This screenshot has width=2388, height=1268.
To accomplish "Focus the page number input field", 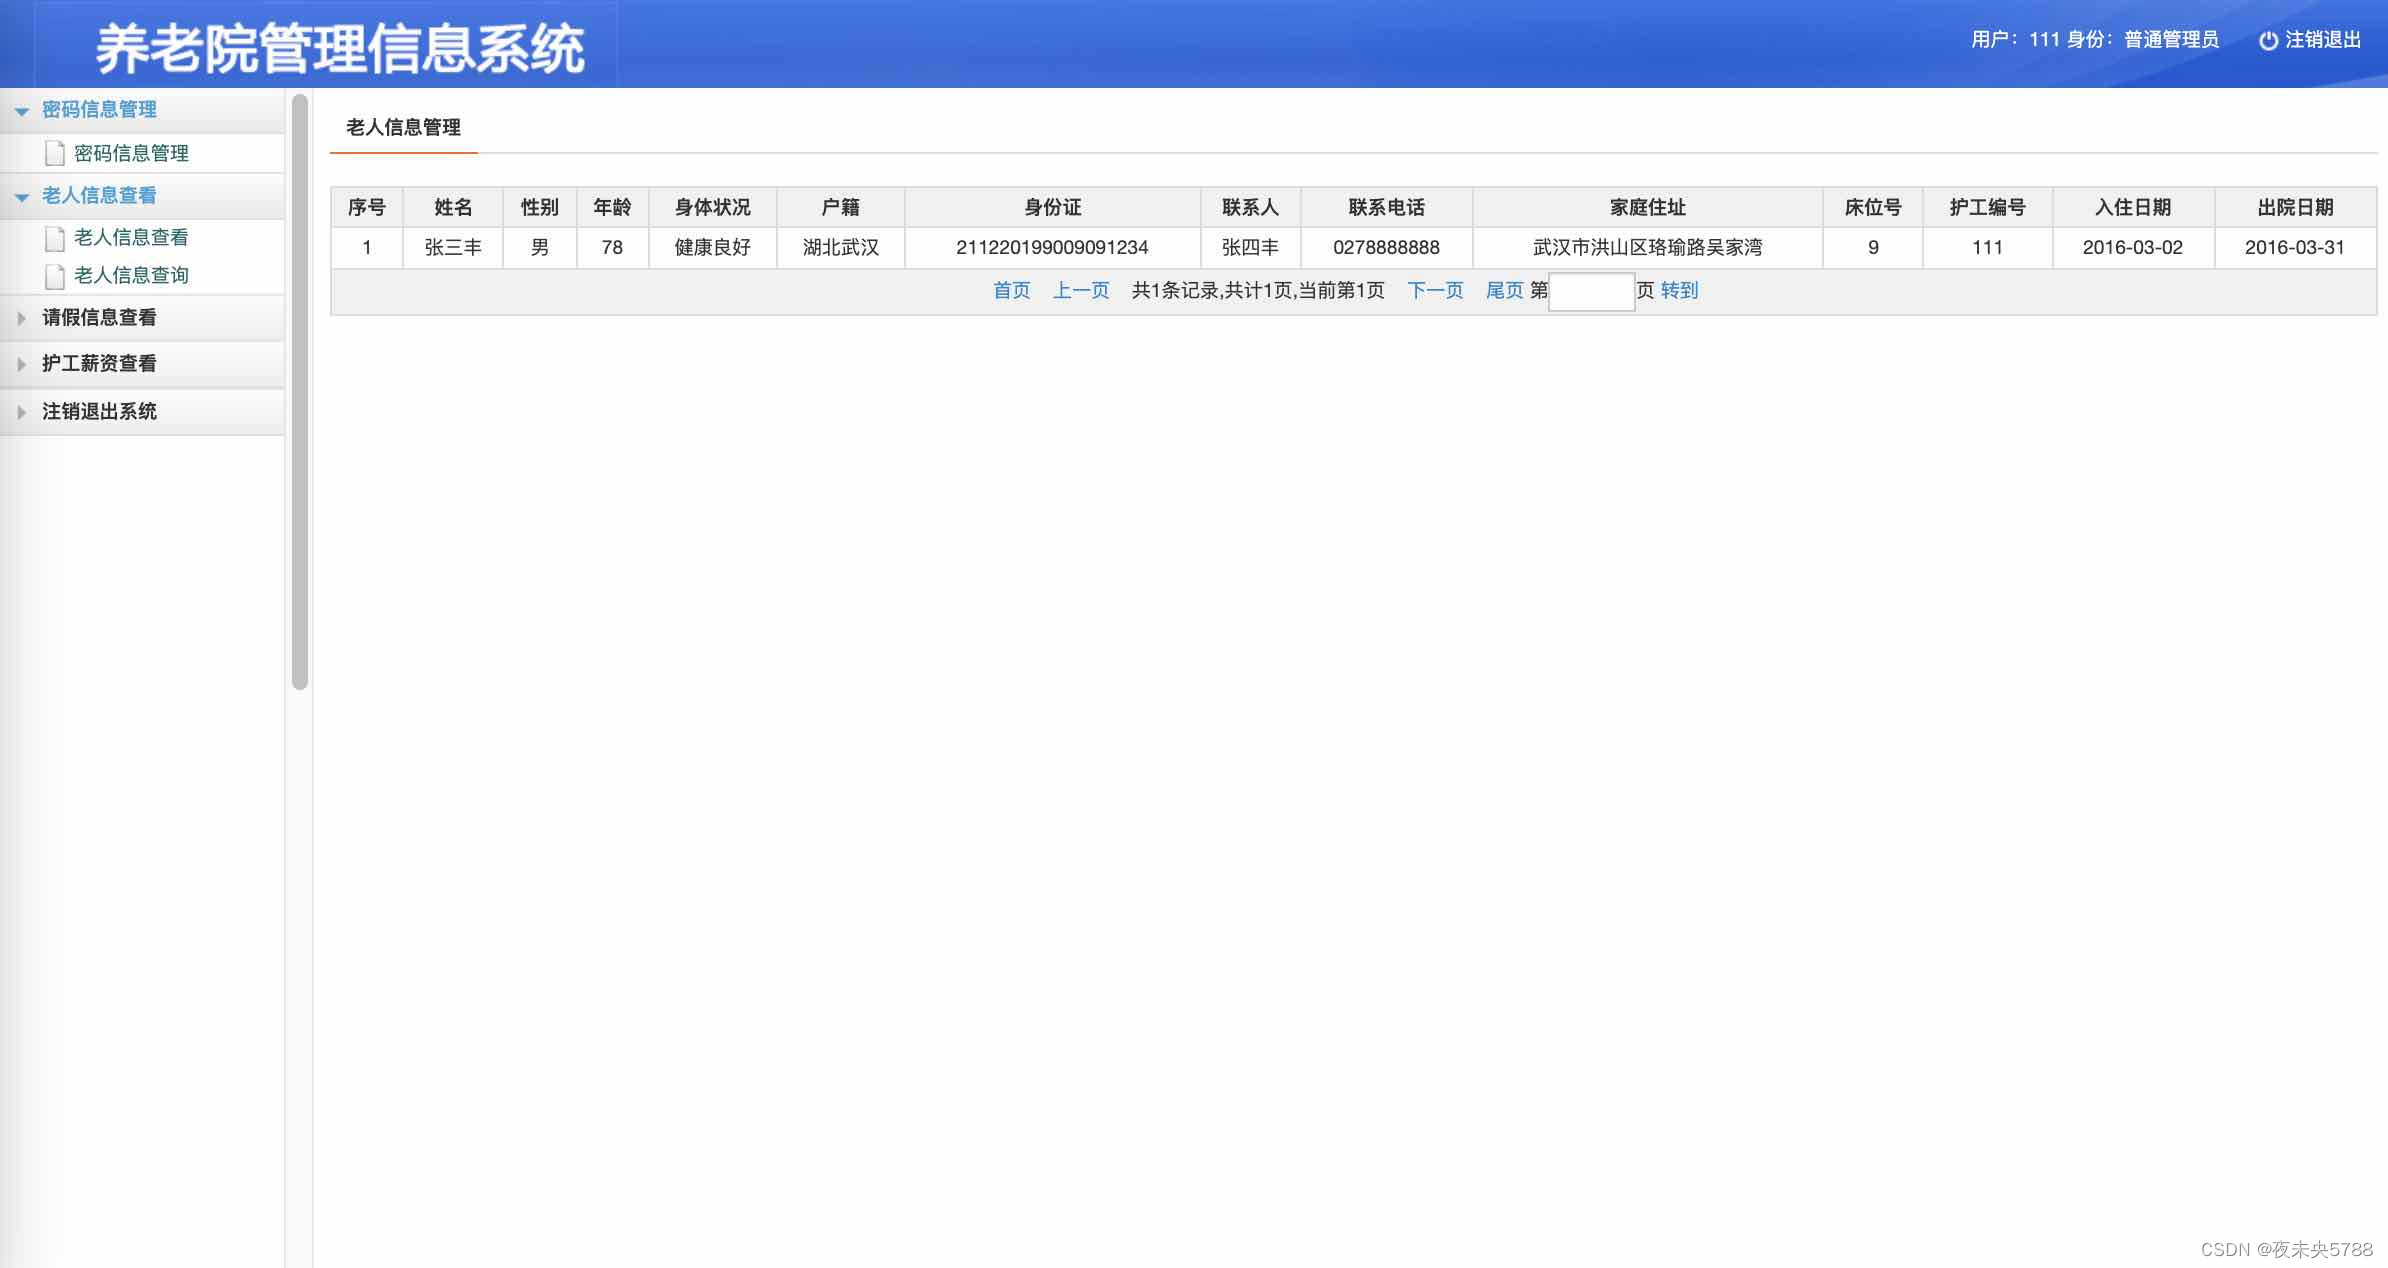I will coord(1591,291).
